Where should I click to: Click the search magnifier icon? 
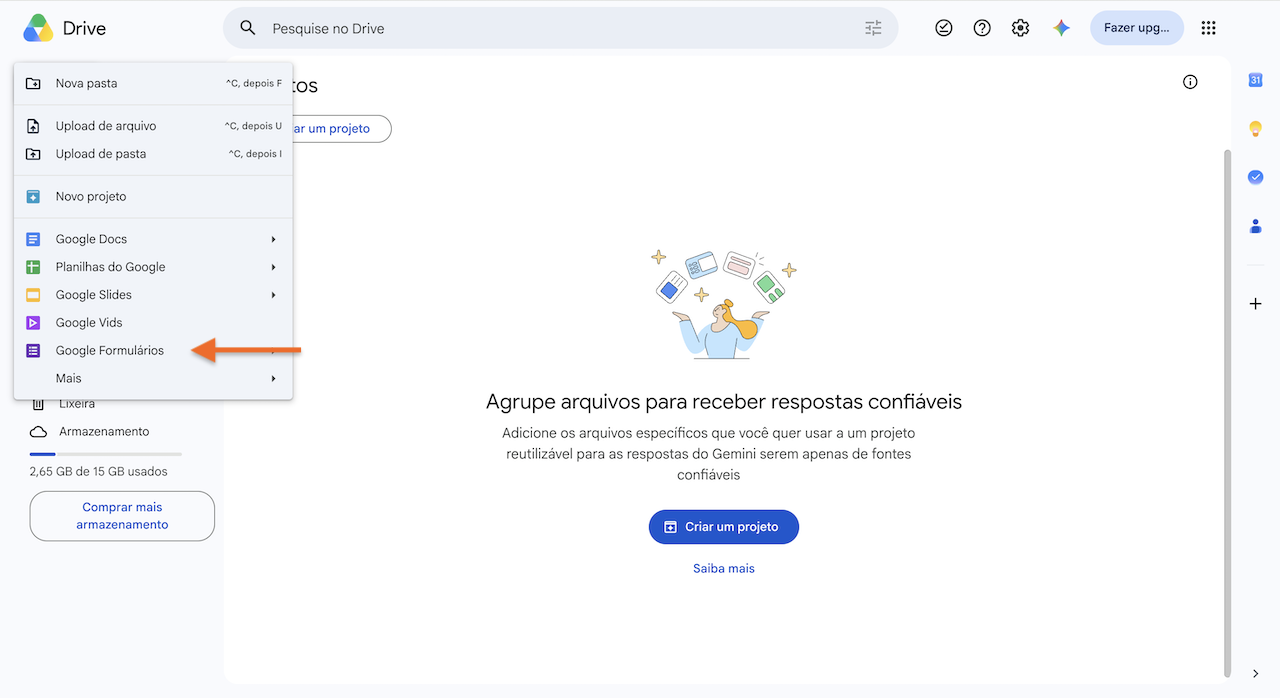pos(248,28)
